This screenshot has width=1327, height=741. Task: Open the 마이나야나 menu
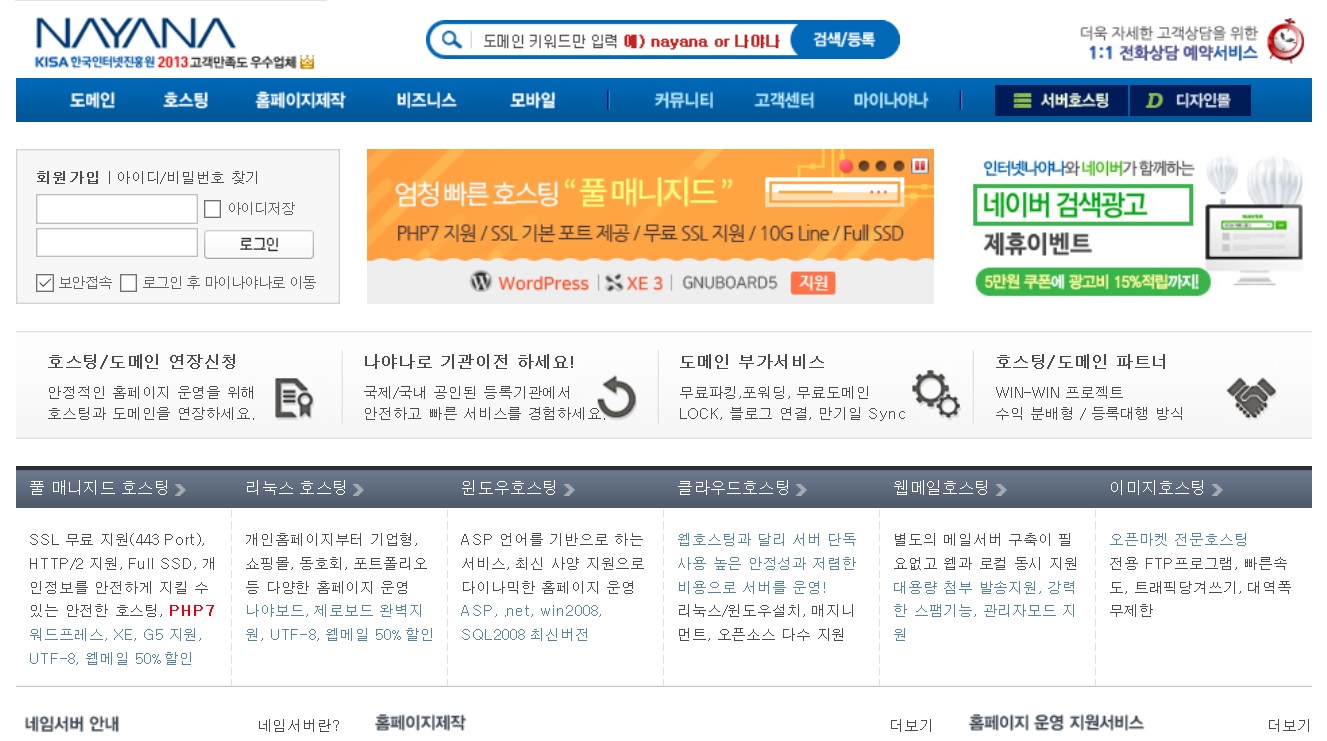(891, 101)
